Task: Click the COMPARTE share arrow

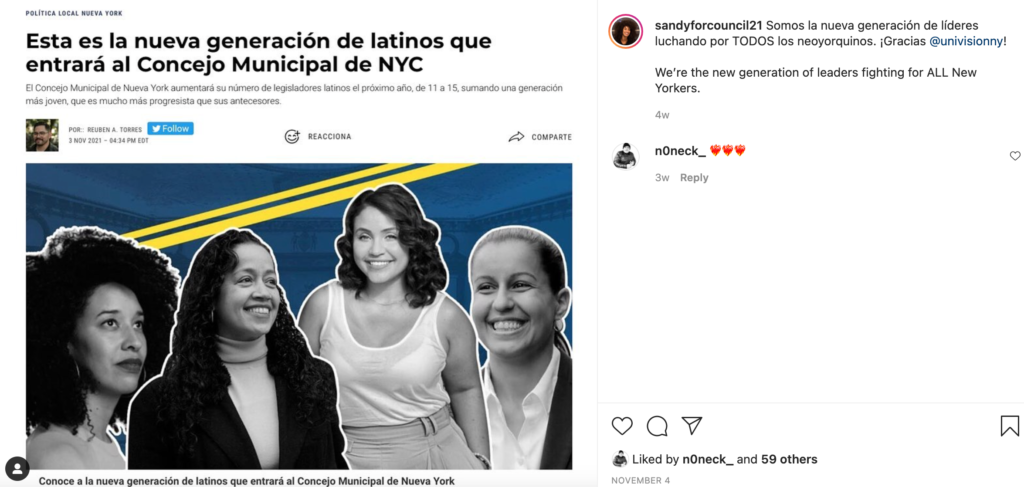Action: pyautogui.click(x=517, y=137)
